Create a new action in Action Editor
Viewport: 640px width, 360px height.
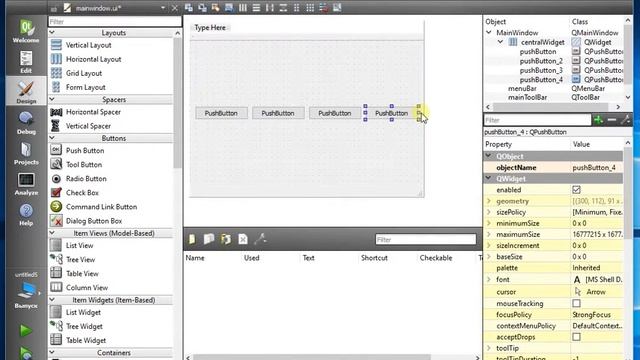[192, 239]
